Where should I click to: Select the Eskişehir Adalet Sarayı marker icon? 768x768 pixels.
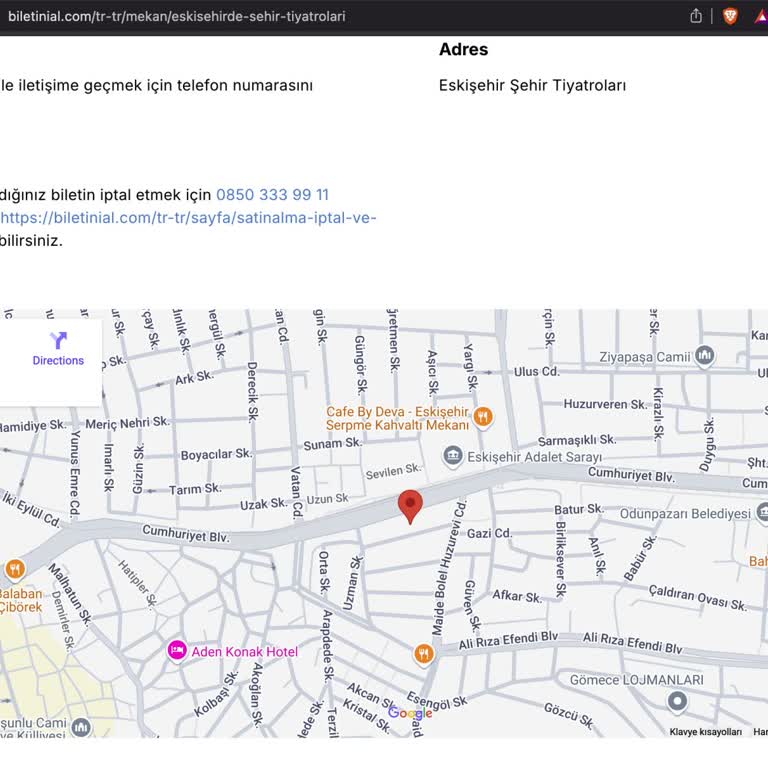click(x=453, y=457)
